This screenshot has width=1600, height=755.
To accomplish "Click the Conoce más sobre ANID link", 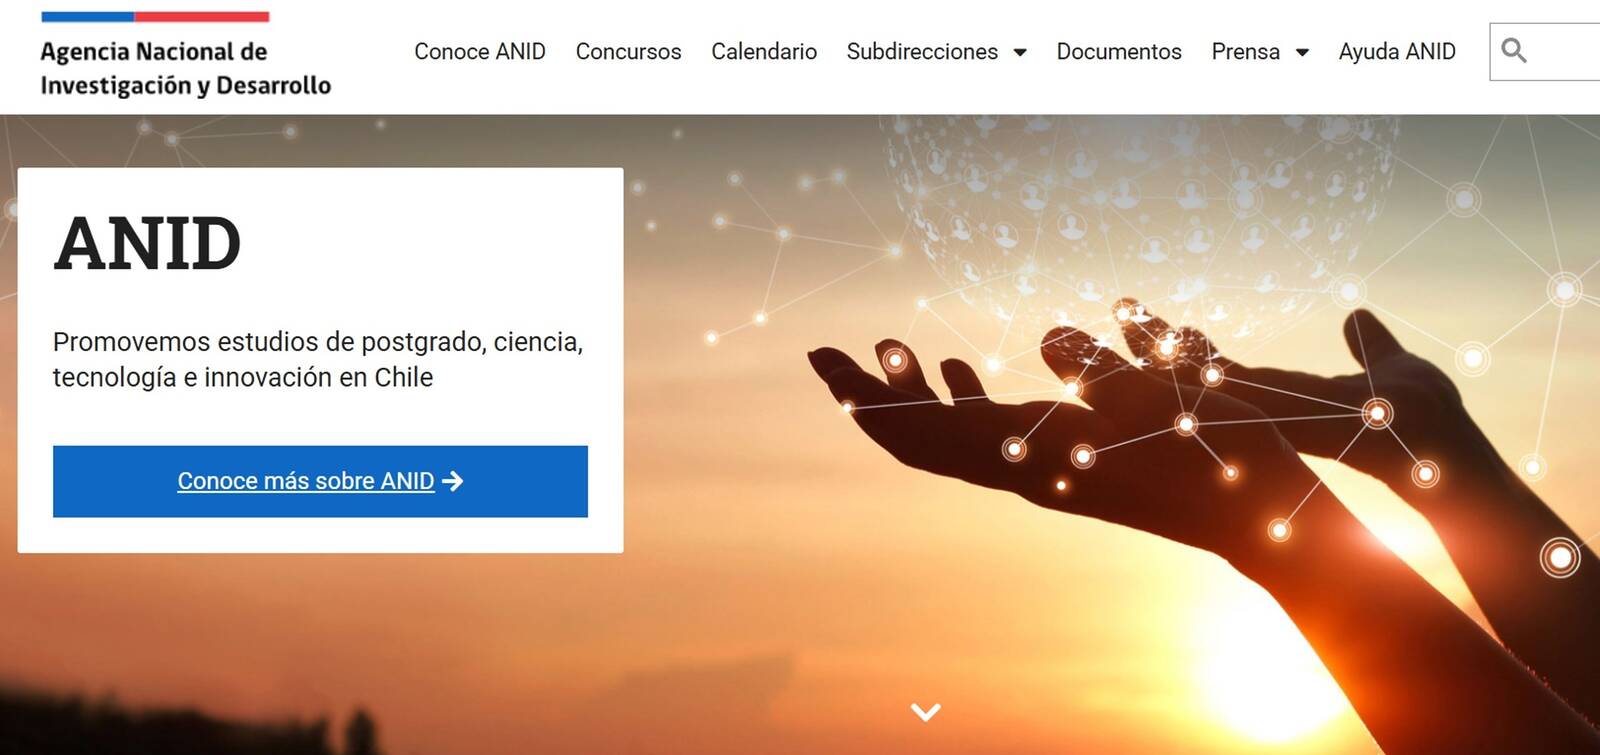I will click(x=306, y=481).
